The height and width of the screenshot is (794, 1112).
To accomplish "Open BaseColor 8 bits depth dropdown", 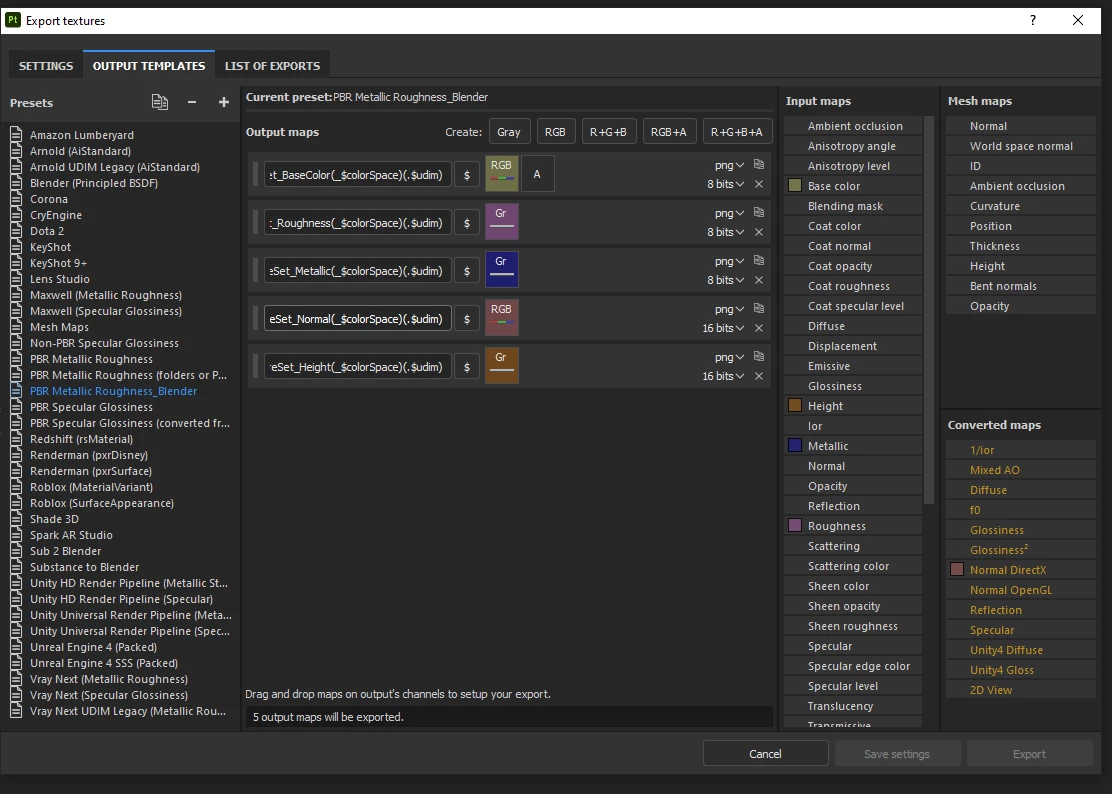I will pos(725,184).
